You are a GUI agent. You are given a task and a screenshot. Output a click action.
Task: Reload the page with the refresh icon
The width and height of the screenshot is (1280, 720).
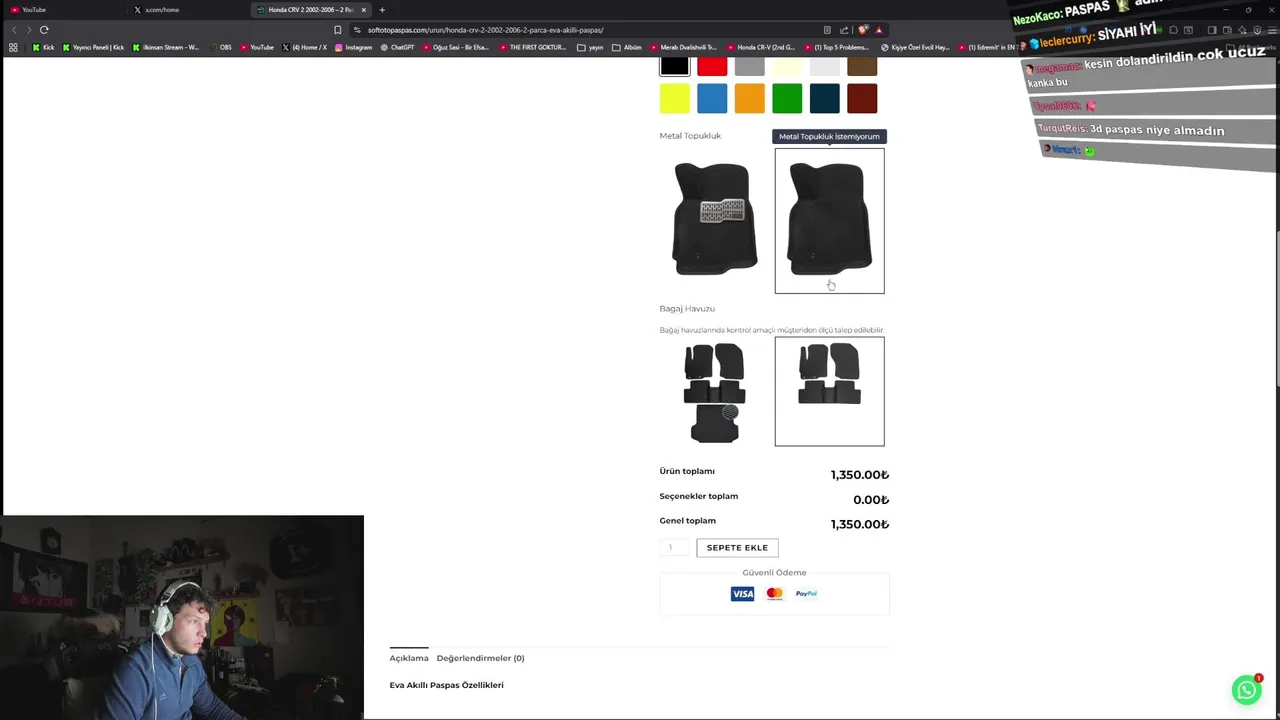44,30
